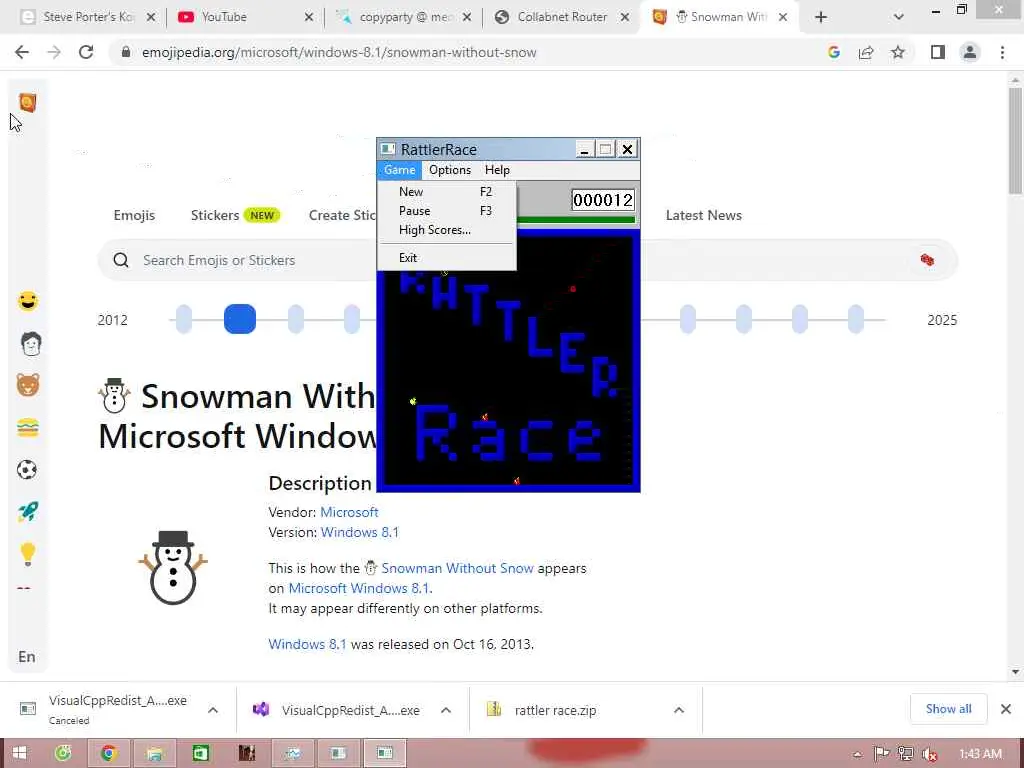The height and width of the screenshot is (768, 1024).
Task: Switch to the copyparty tab
Action: [x=405, y=17]
